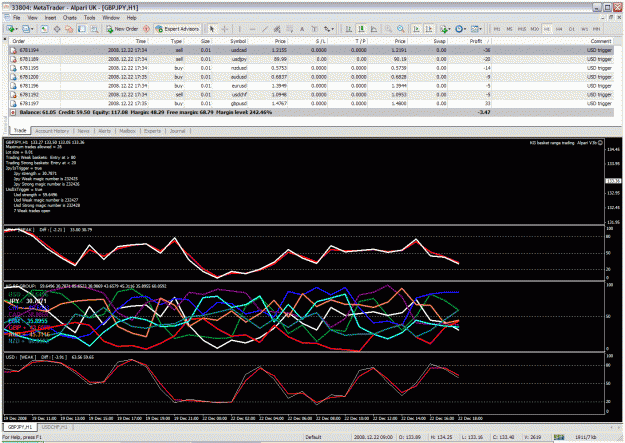Switch to Bar Chart display

click(348, 29)
